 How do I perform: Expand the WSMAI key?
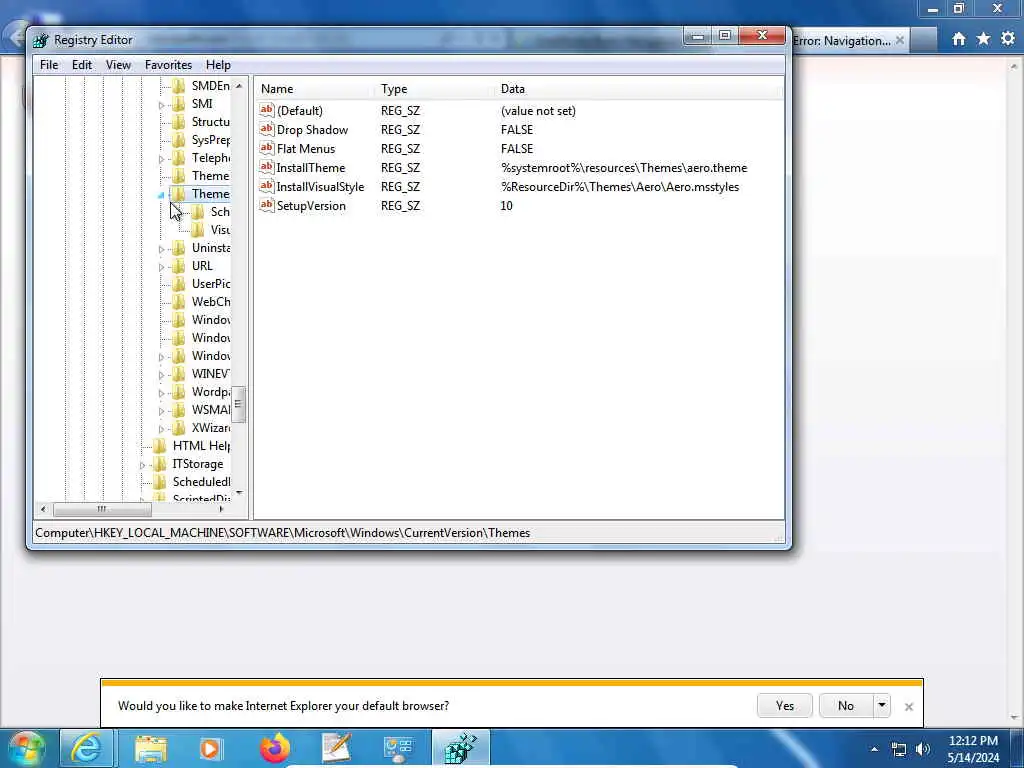[x=161, y=411]
